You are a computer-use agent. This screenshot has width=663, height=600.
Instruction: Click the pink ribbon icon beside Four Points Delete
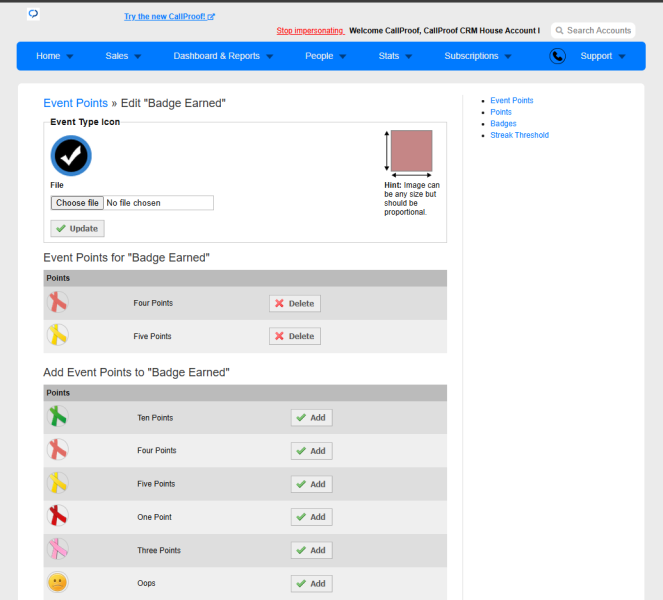pyautogui.click(x=58, y=302)
